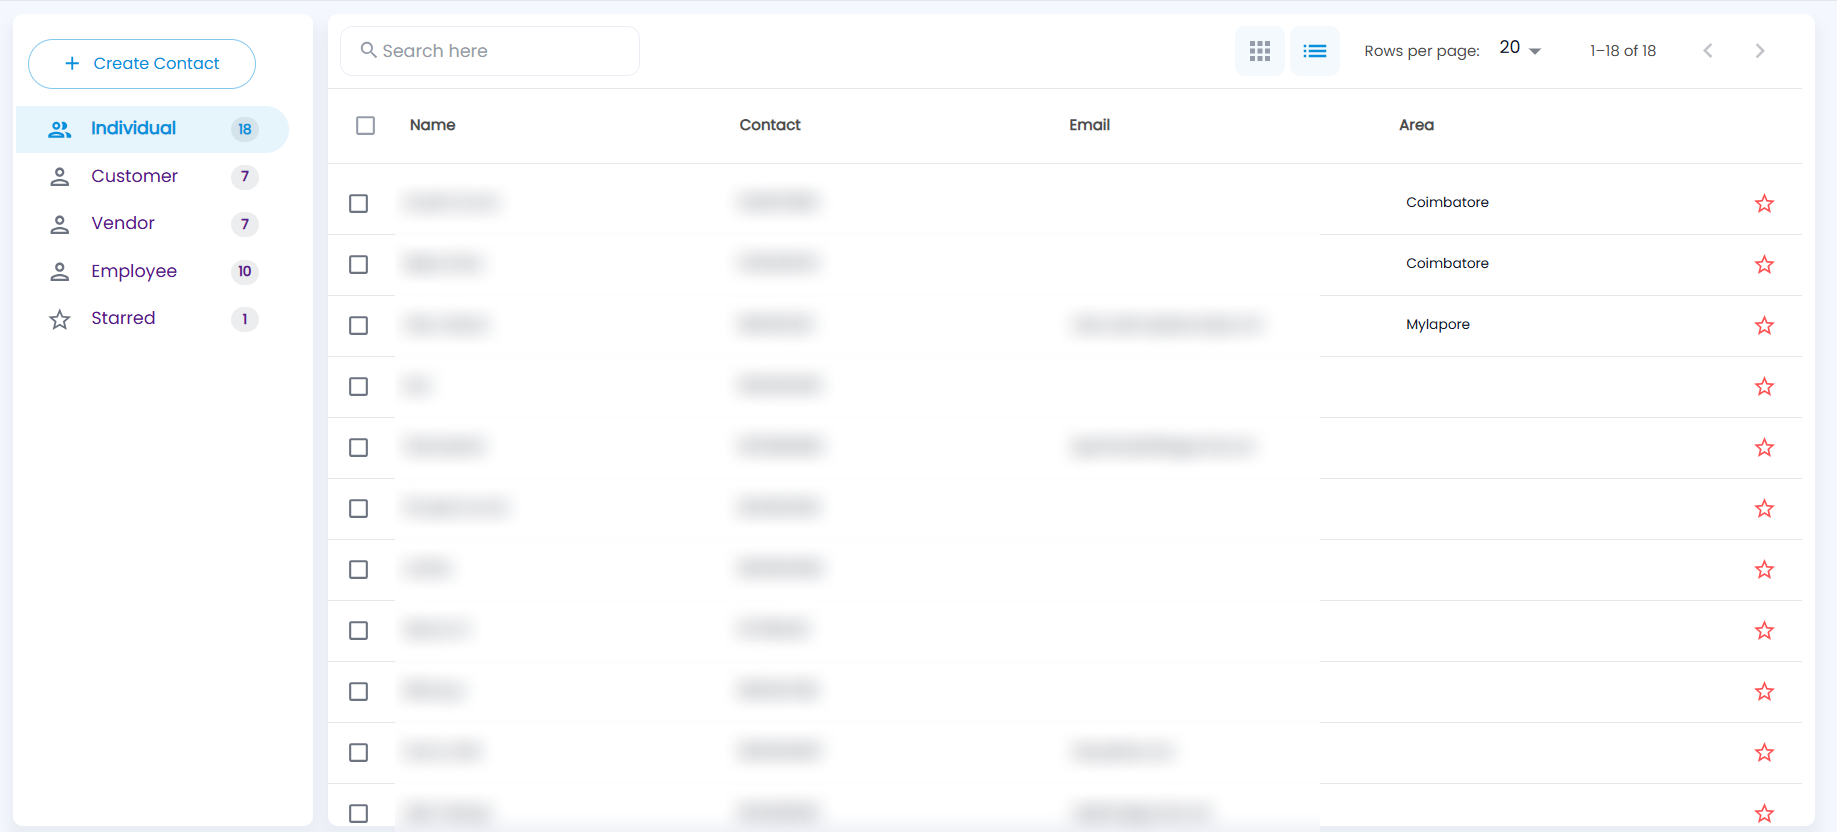The width and height of the screenshot is (1837, 832).
Task: Click the Email column header
Action: [1090, 125]
